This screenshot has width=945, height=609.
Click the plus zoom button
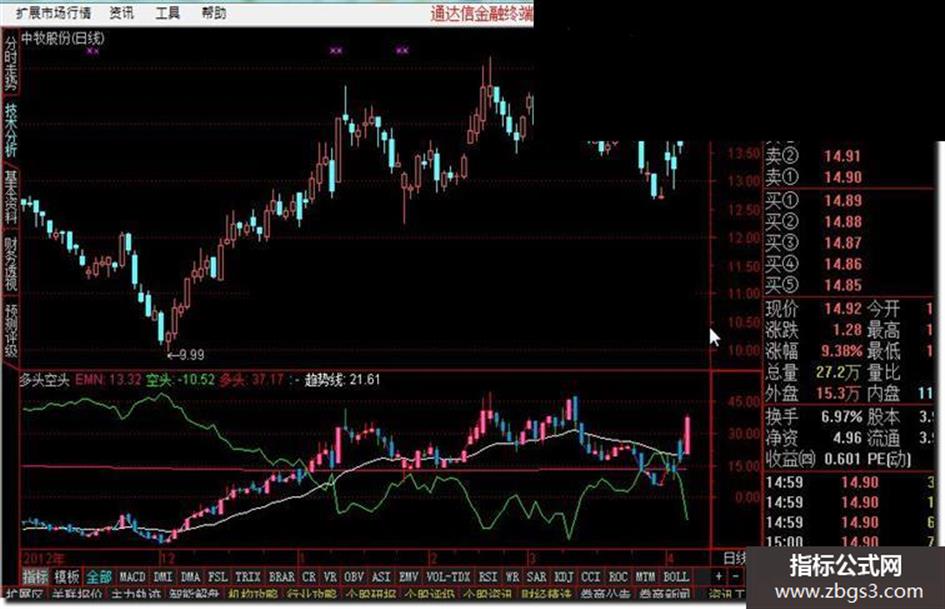(718, 577)
